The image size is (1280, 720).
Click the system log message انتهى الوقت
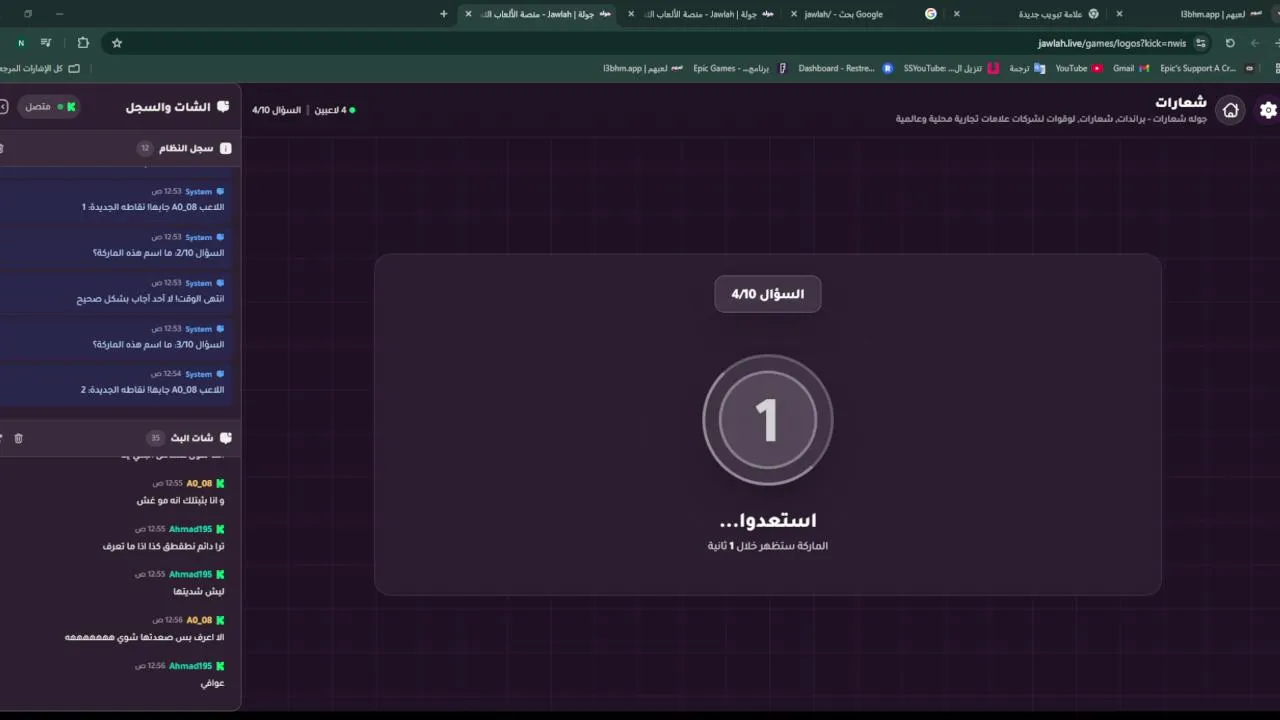point(150,299)
